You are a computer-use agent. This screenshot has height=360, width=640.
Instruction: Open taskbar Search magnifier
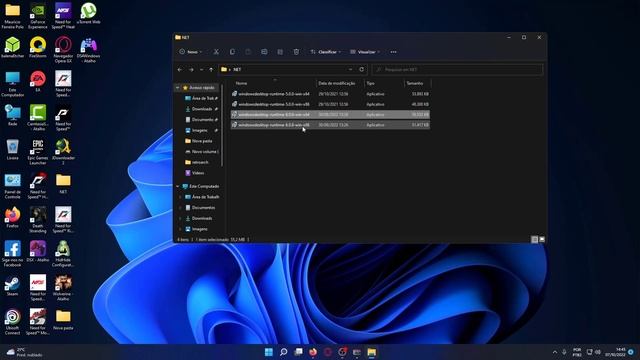pos(283,352)
